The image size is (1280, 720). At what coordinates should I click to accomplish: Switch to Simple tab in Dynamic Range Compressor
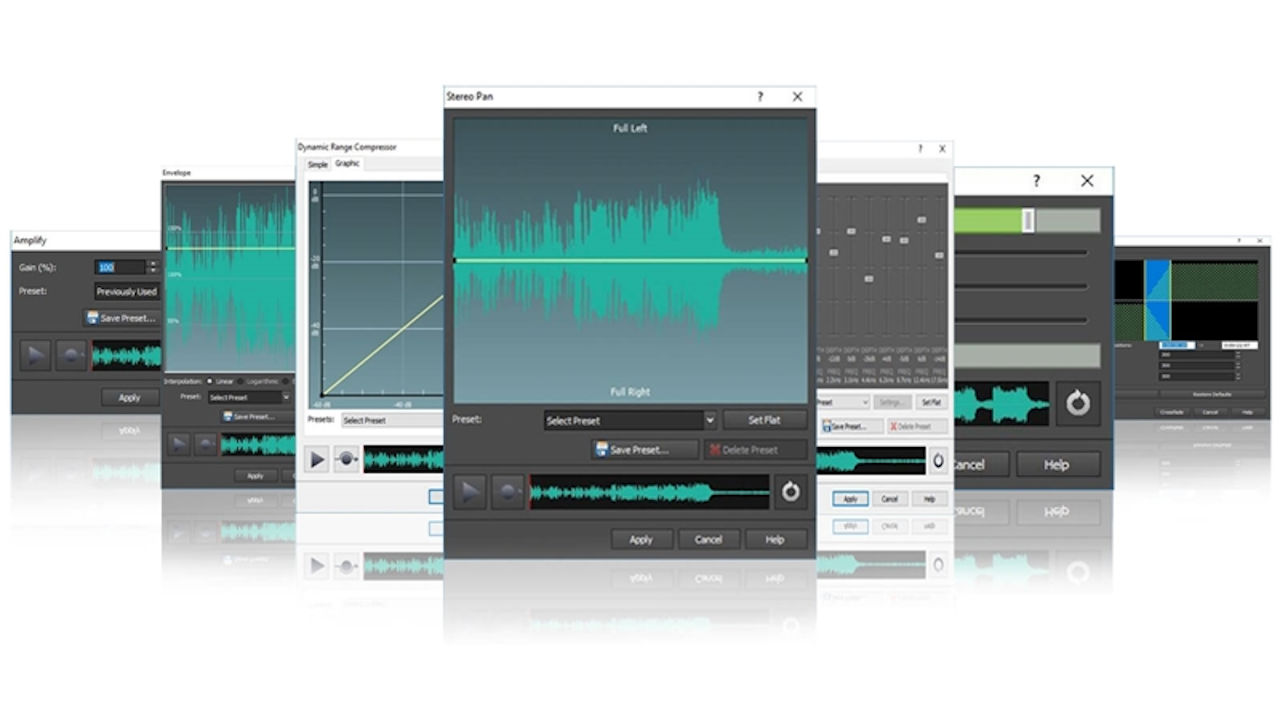(x=317, y=164)
